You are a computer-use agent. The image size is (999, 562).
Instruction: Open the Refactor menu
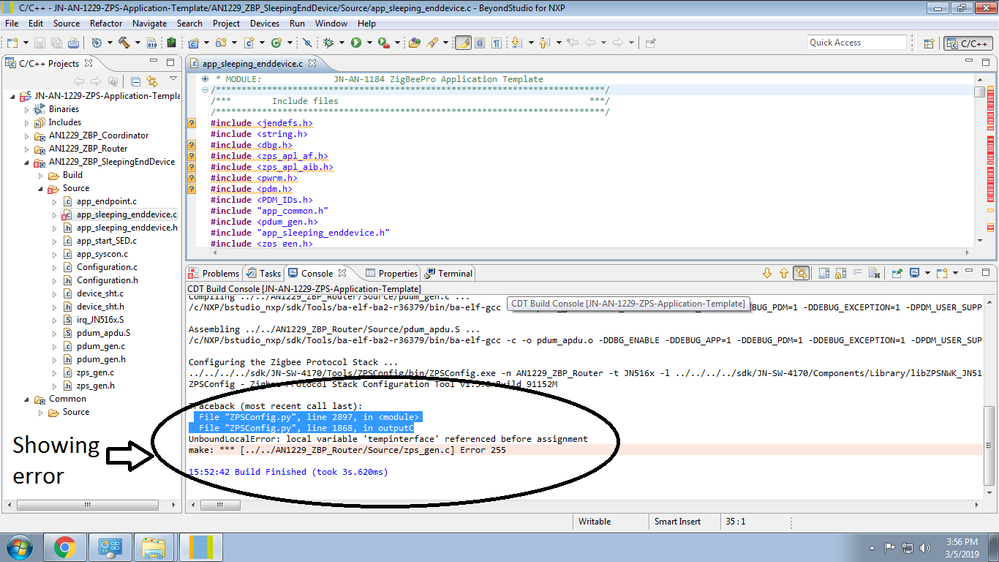pos(106,24)
